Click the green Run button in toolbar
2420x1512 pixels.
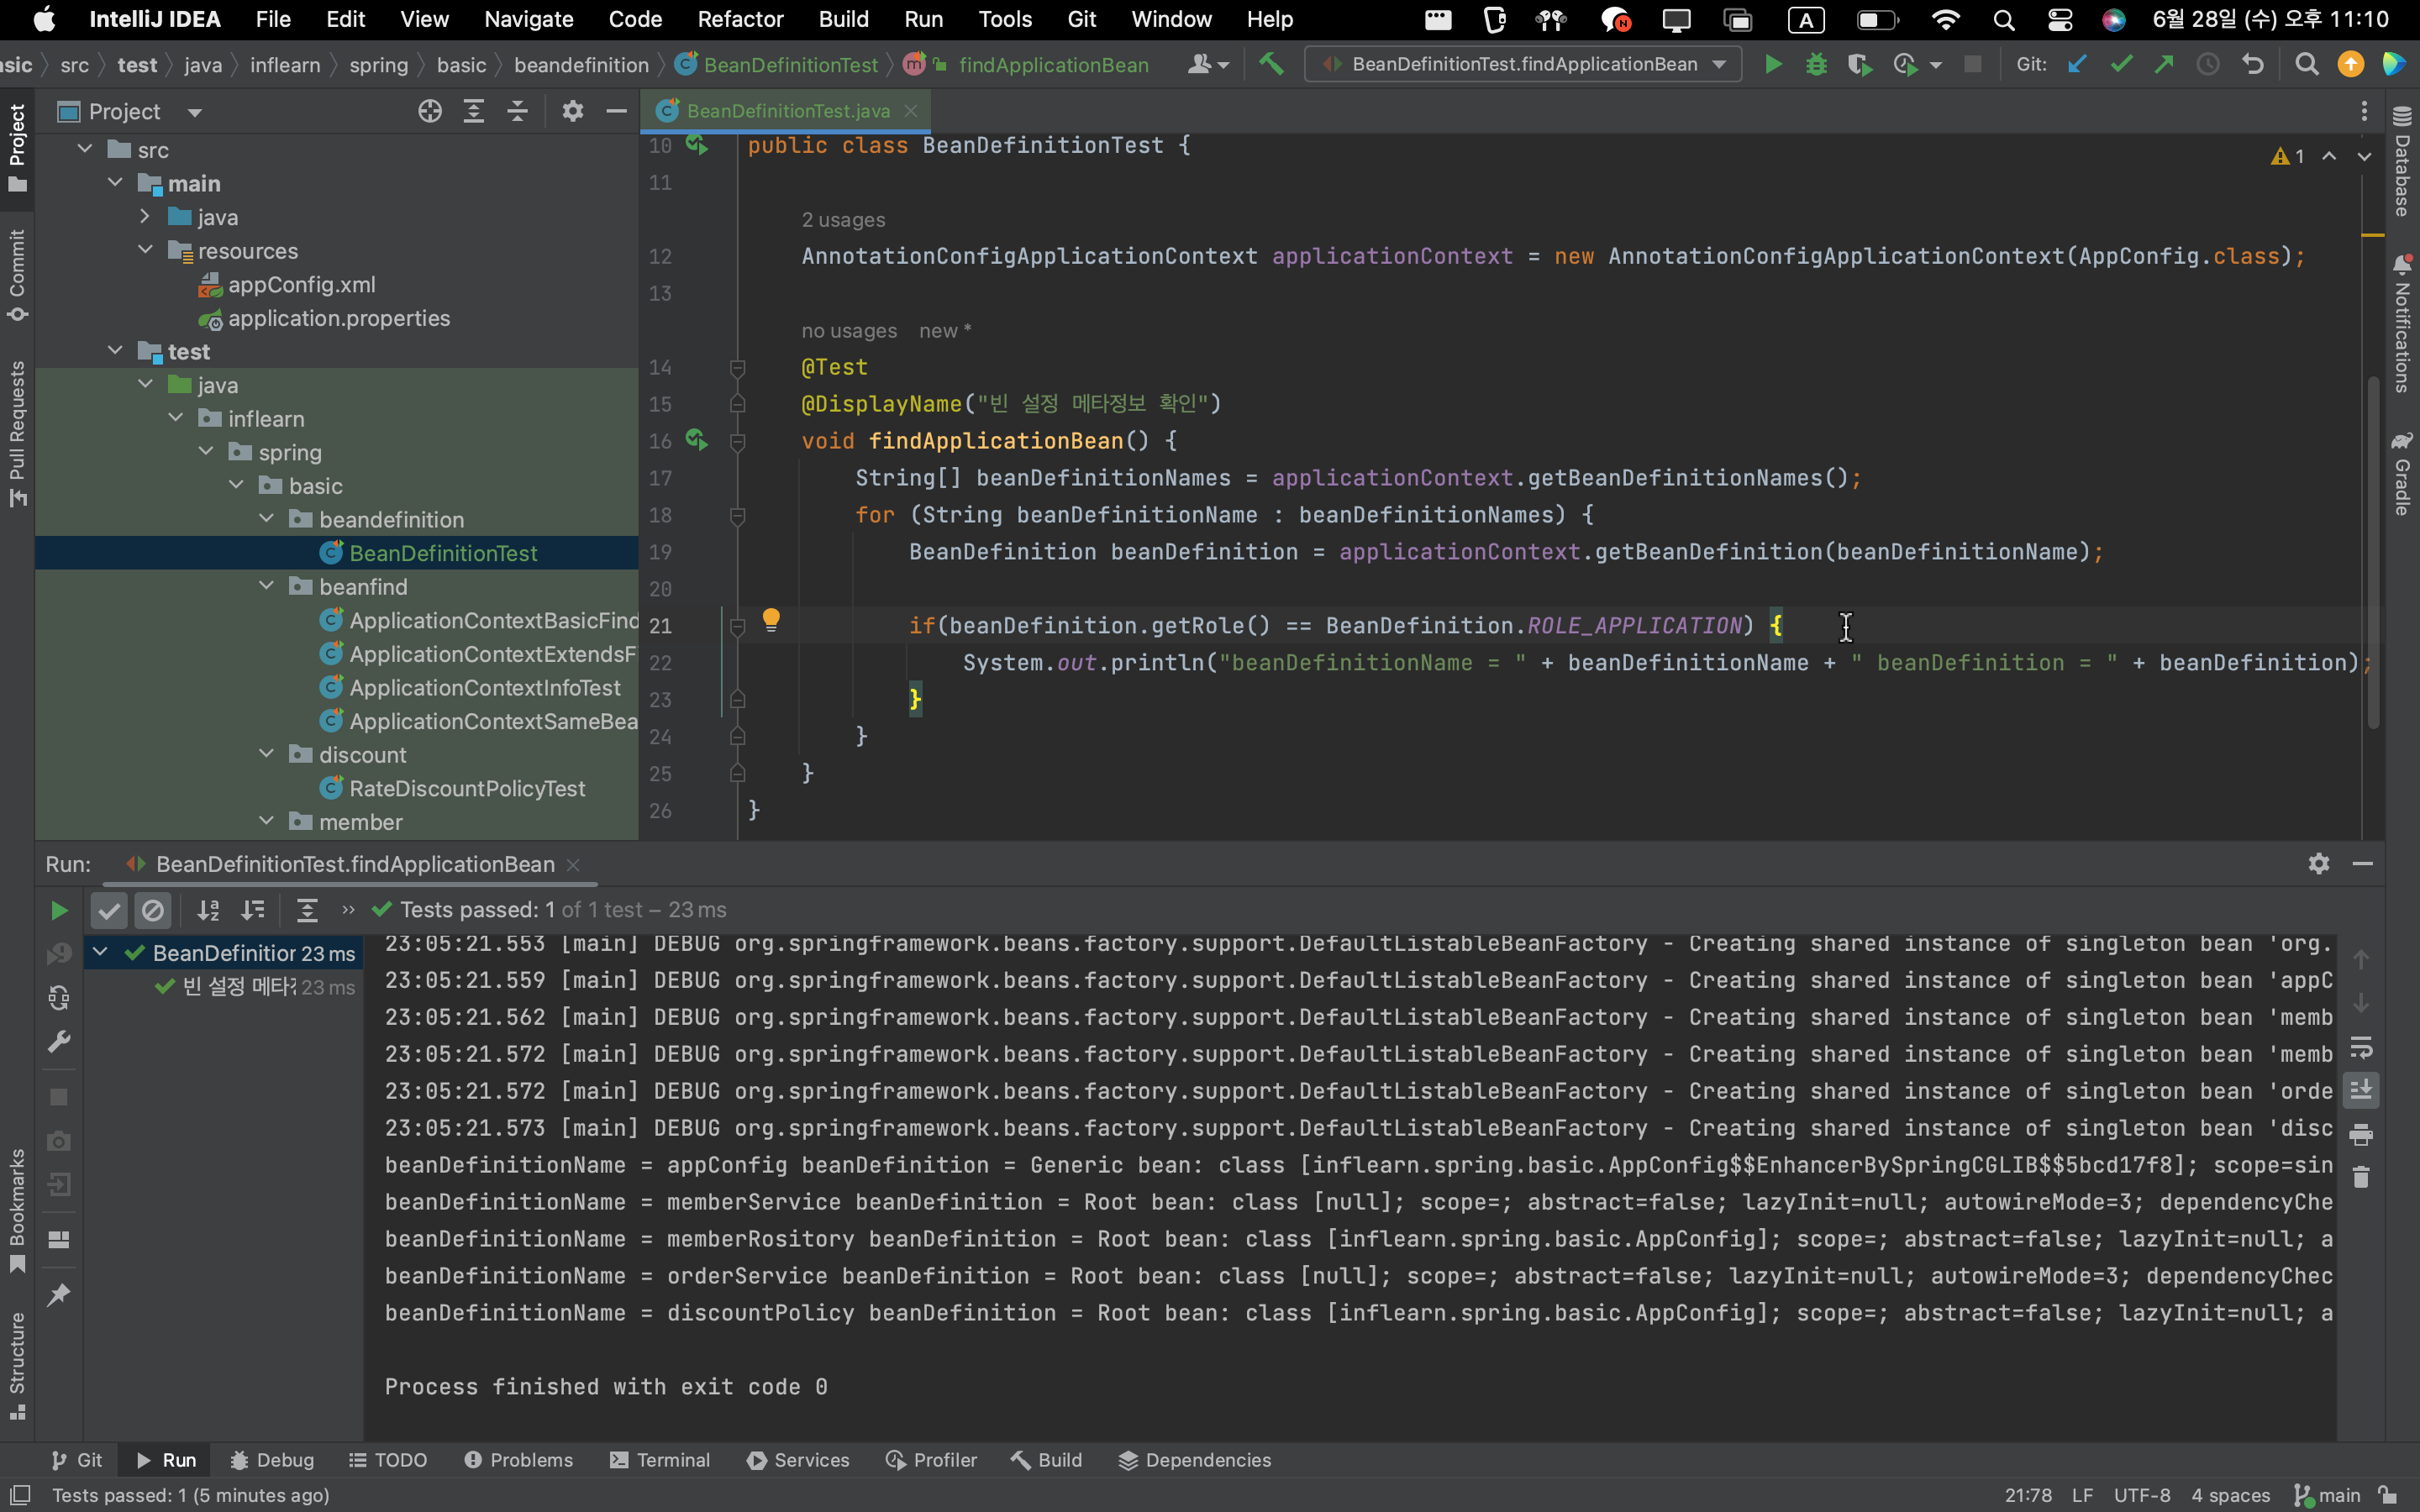[1772, 65]
